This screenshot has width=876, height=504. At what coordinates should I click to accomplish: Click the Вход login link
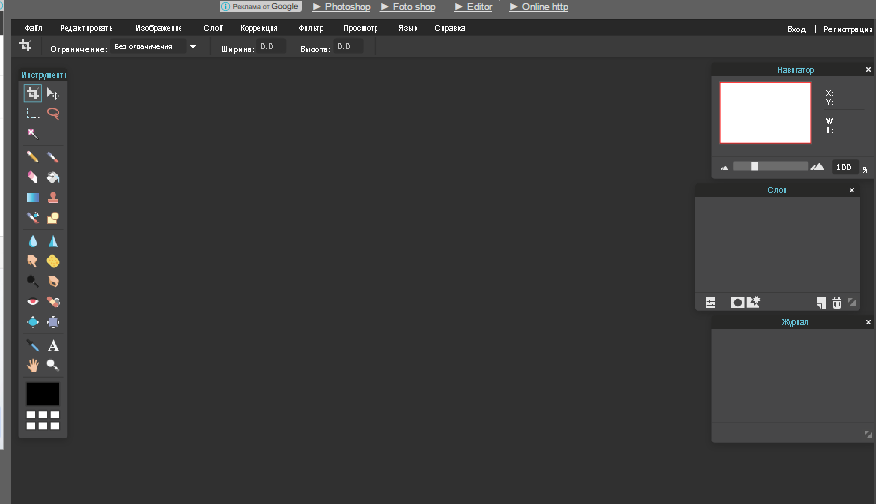796,30
